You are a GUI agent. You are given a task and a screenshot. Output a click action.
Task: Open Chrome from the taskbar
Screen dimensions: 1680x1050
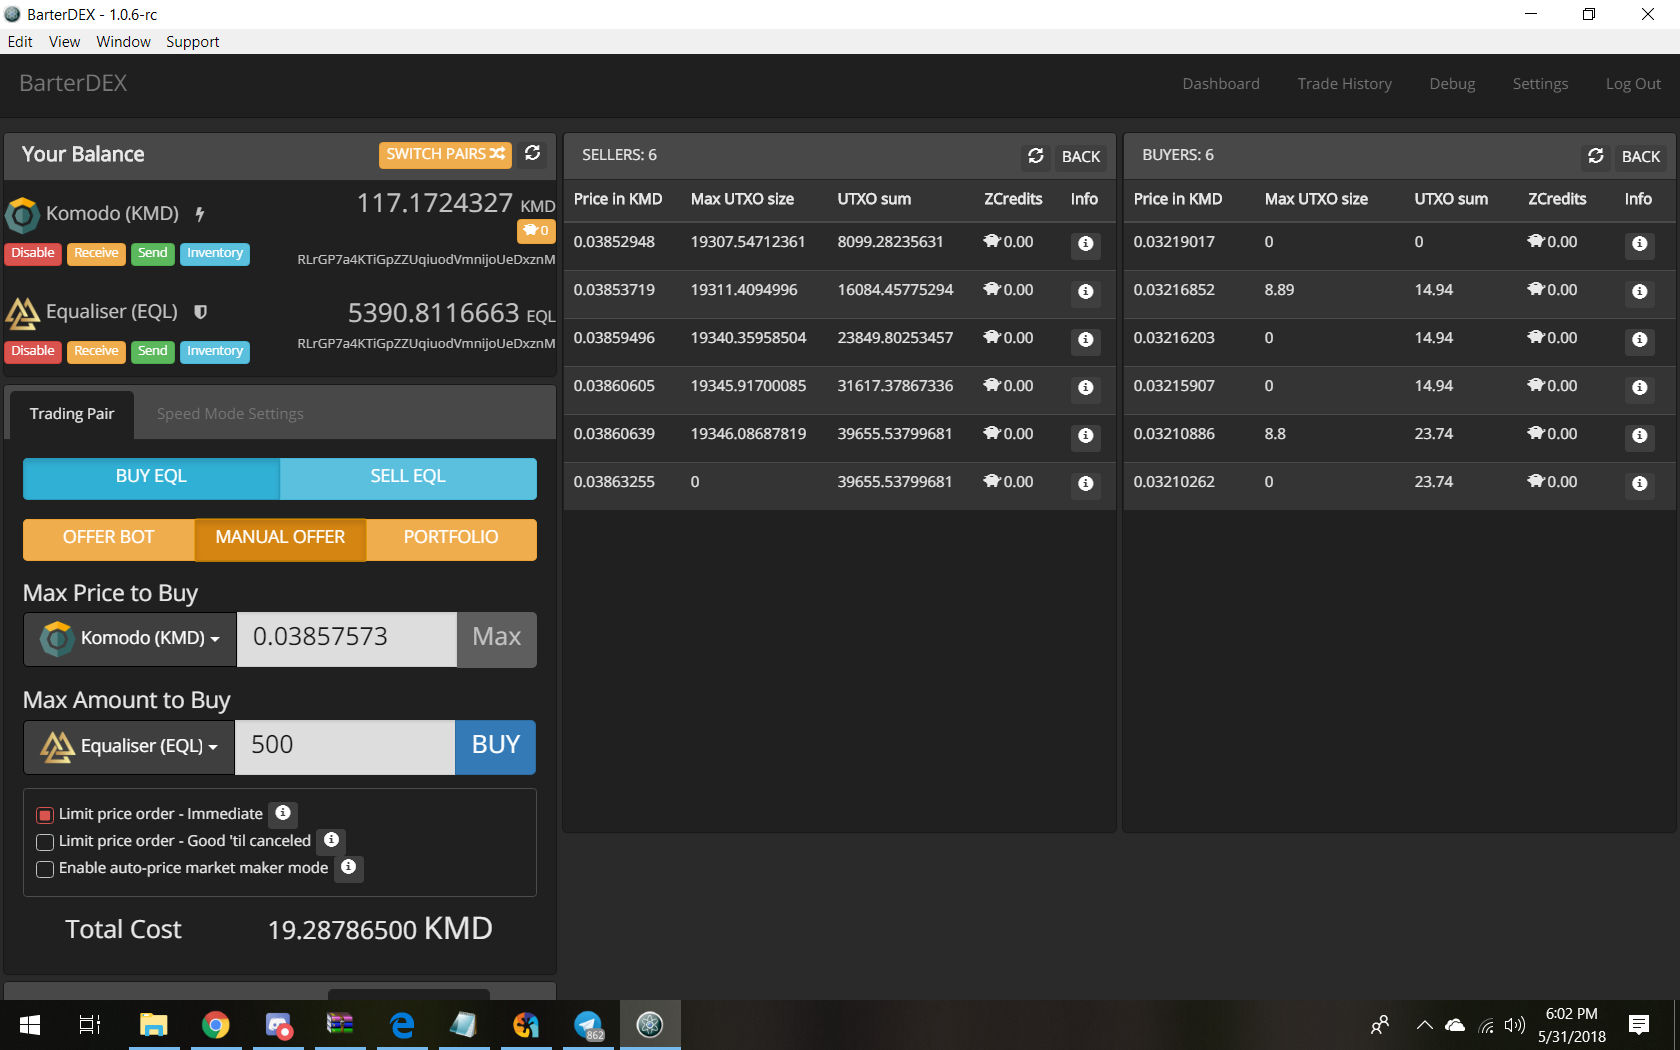point(215,1025)
